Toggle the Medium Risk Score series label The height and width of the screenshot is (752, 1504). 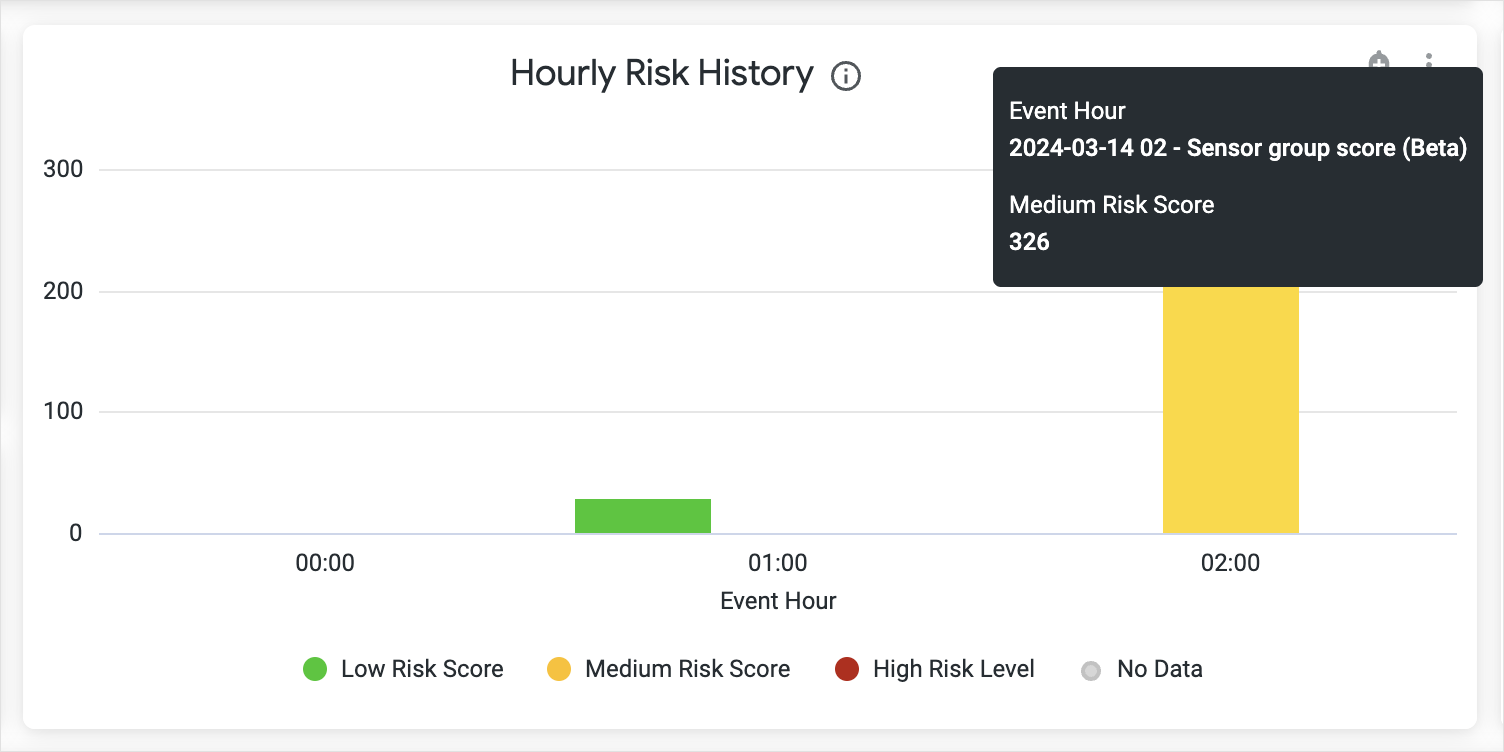(x=687, y=669)
